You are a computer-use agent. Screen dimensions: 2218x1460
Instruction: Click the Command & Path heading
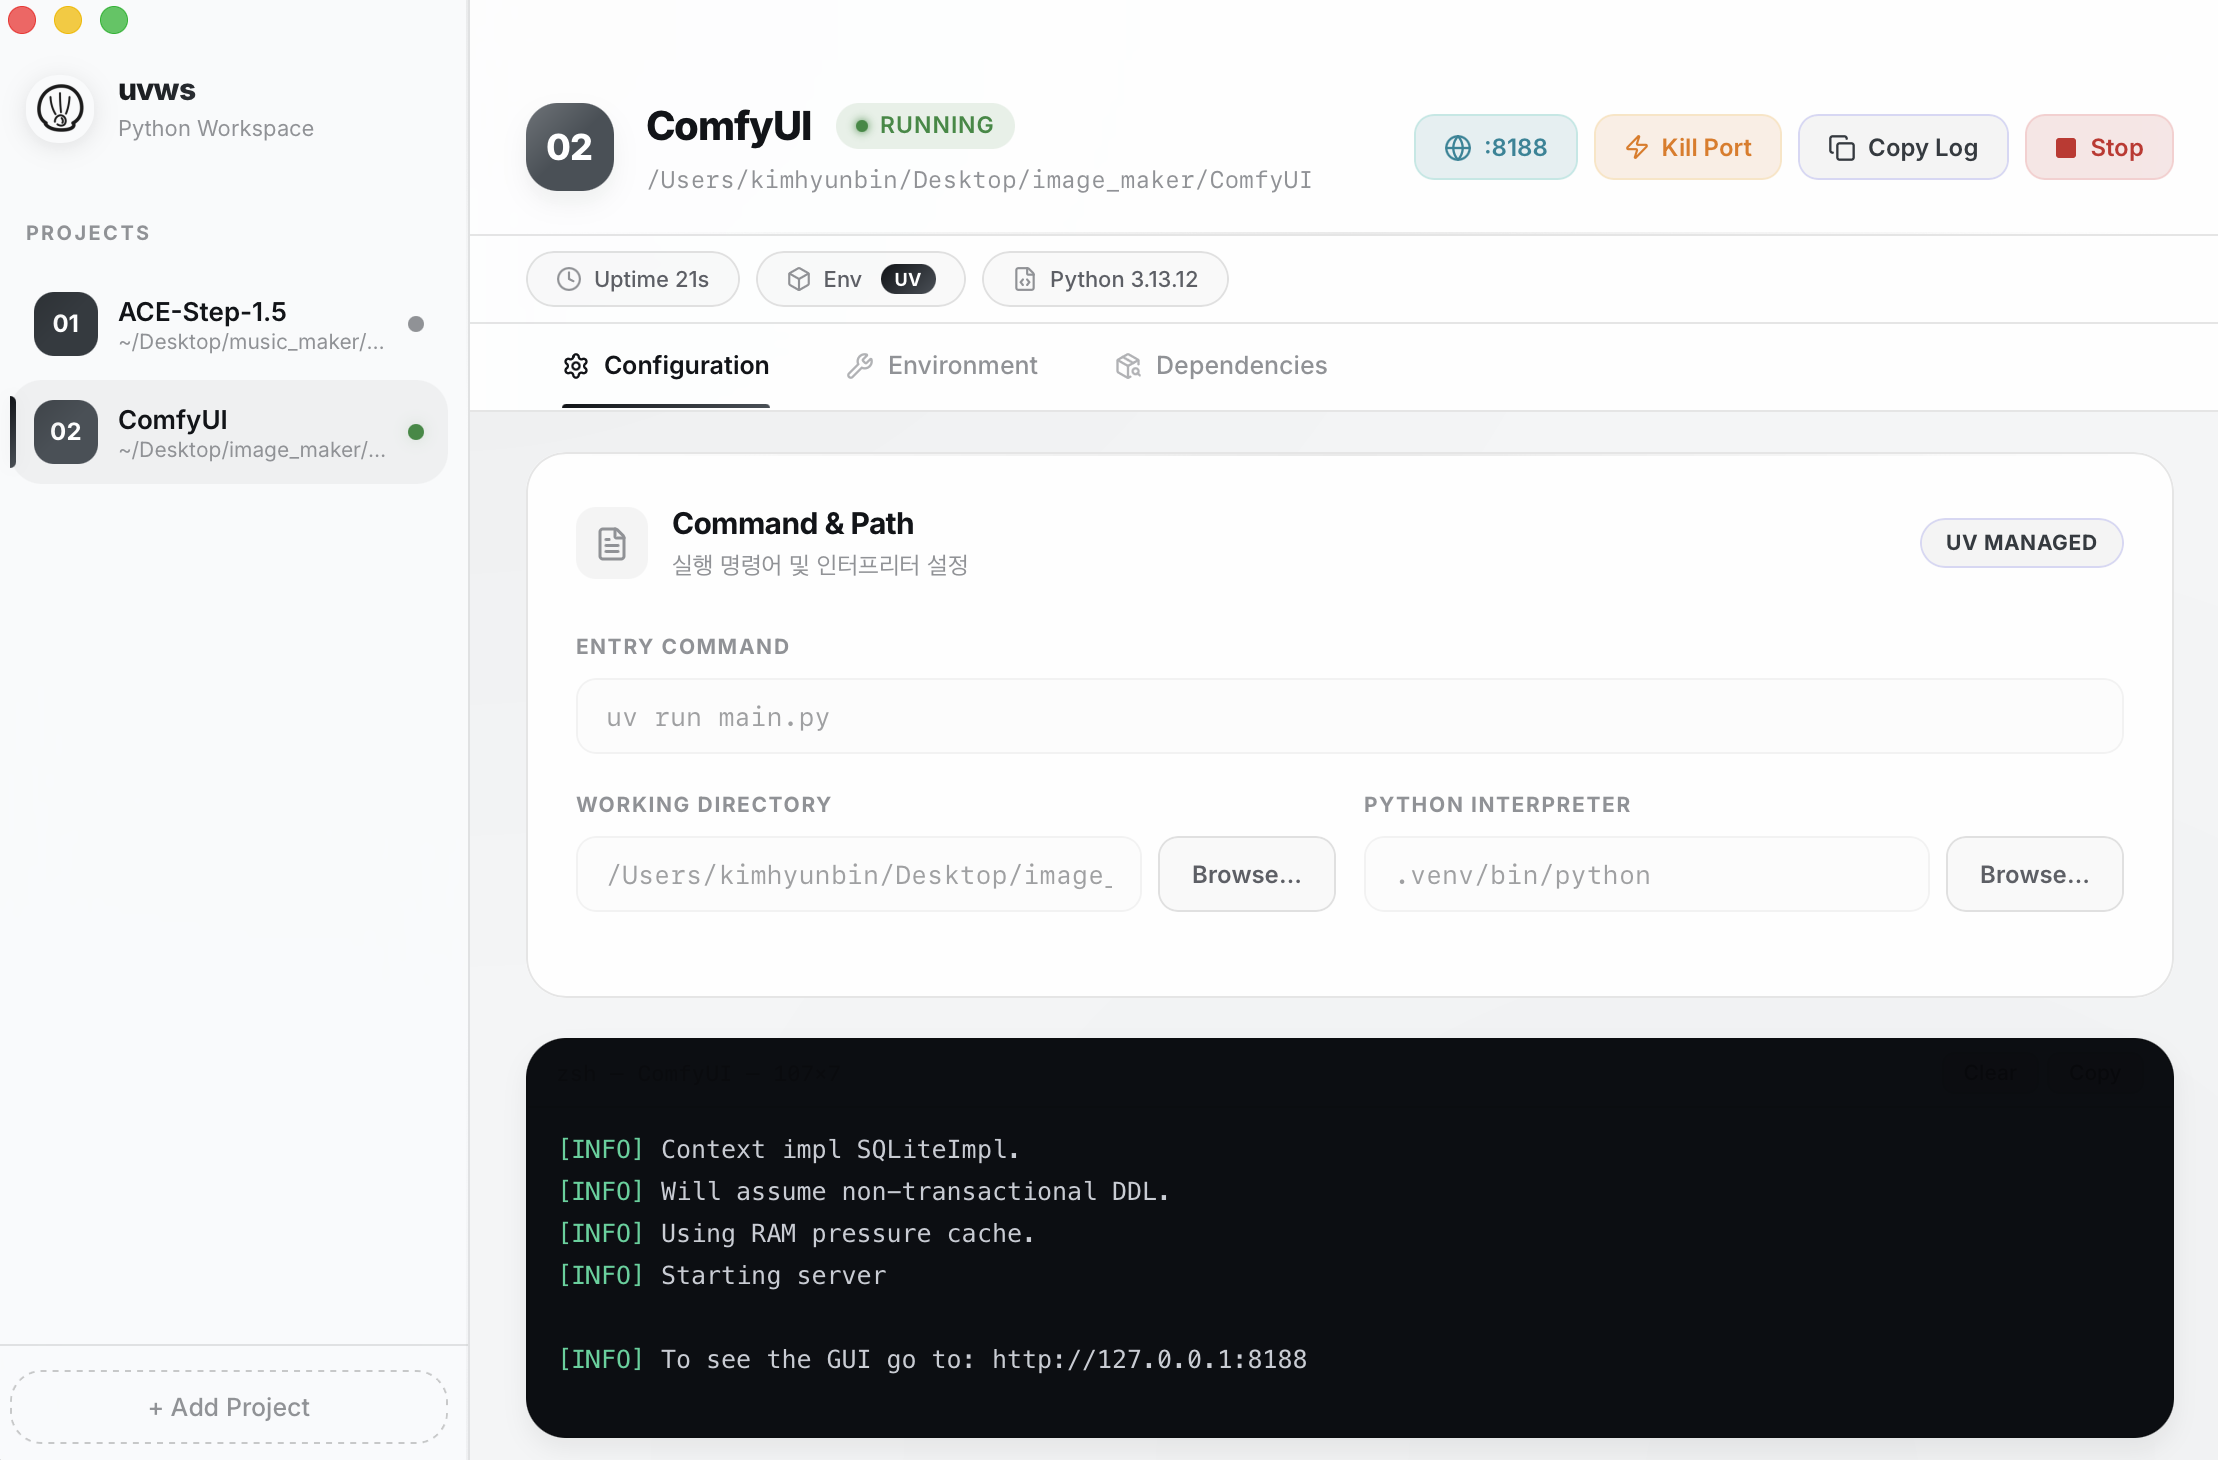pyautogui.click(x=793, y=524)
